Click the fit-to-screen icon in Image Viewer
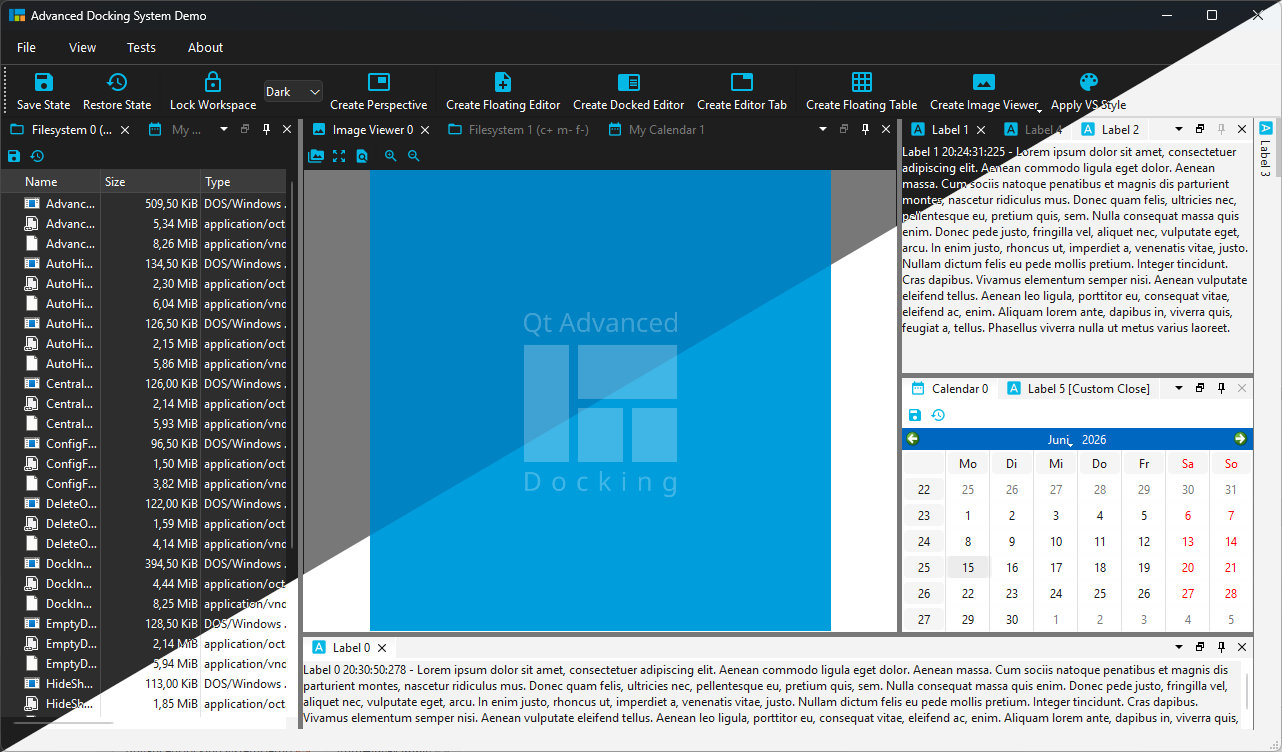This screenshot has height=752, width=1282. [x=339, y=156]
